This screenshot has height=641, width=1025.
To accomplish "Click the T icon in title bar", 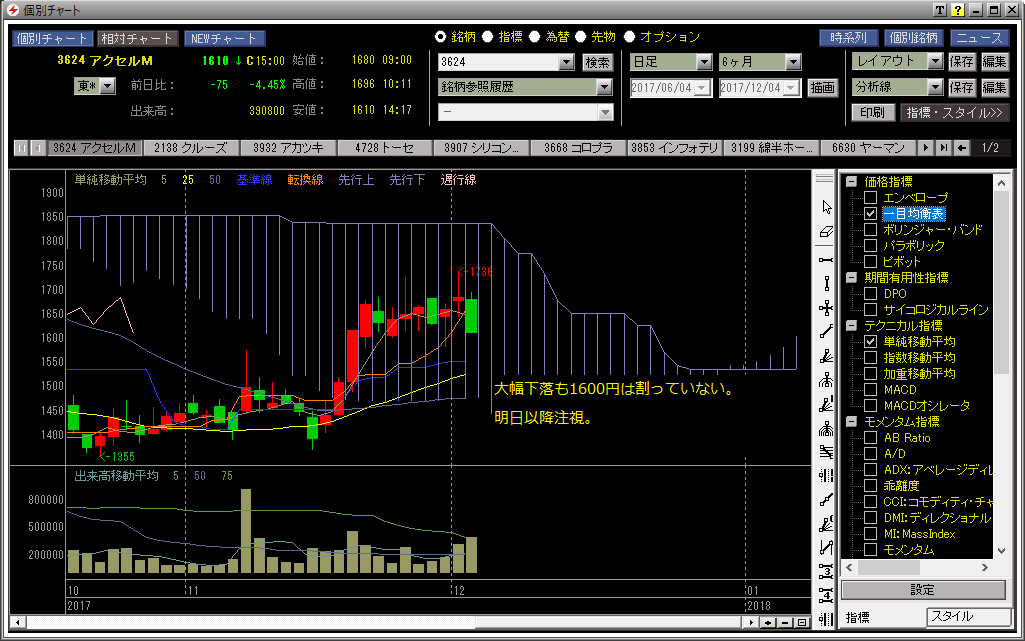I will pyautogui.click(x=940, y=10).
